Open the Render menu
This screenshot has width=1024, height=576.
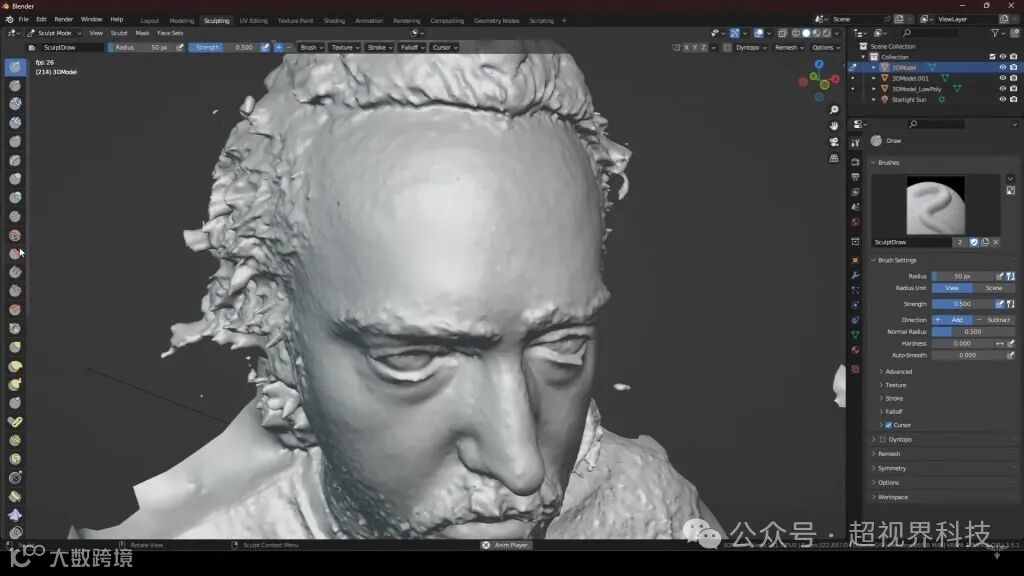click(x=63, y=19)
